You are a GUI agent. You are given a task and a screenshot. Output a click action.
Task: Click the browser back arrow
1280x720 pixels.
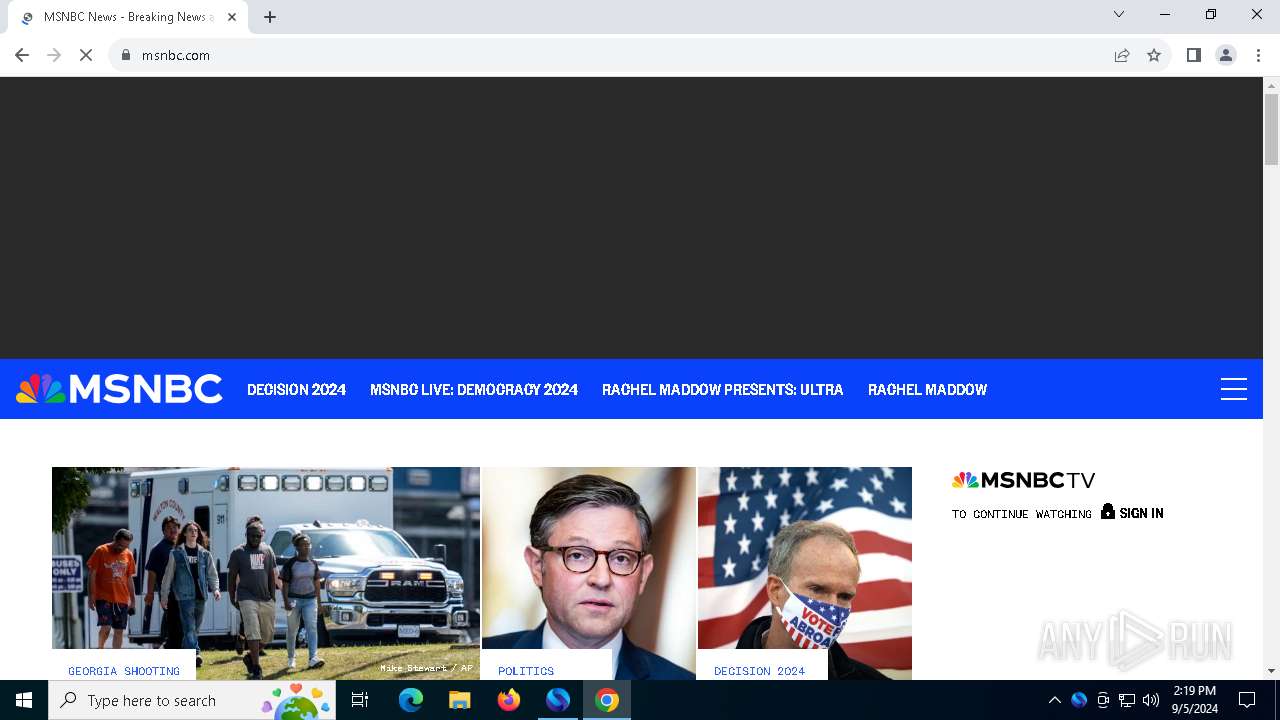[x=22, y=55]
